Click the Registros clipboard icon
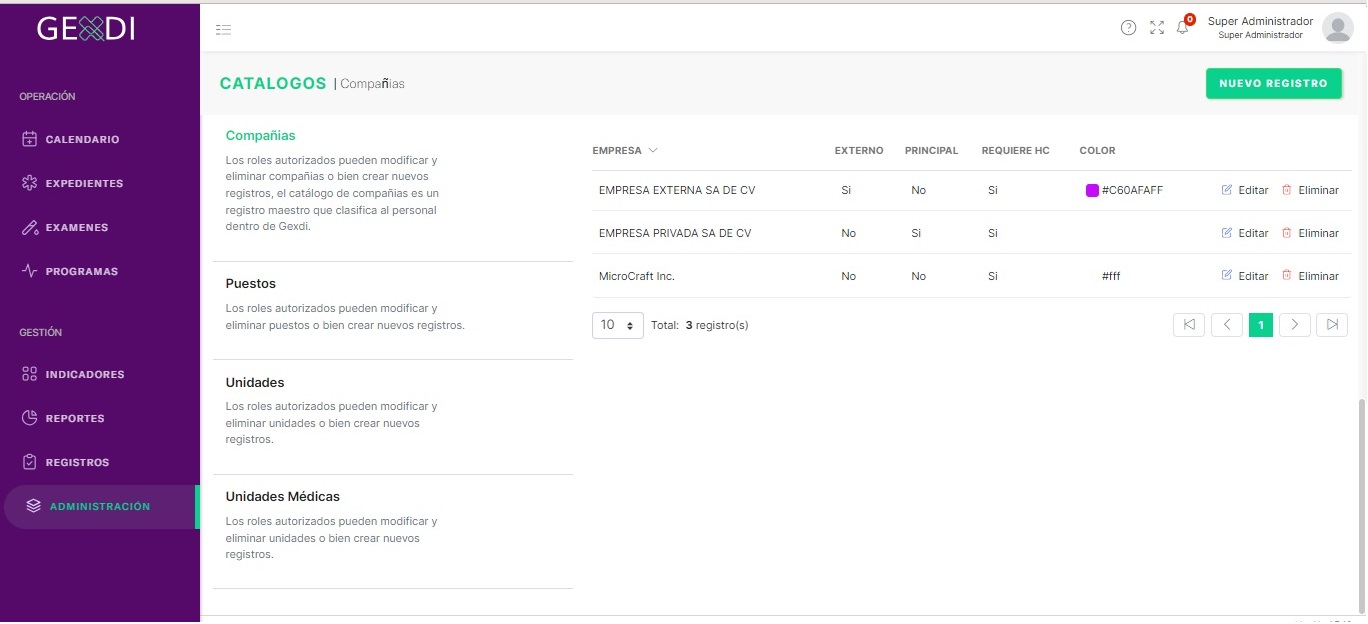The height and width of the screenshot is (624, 1368). 30,462
